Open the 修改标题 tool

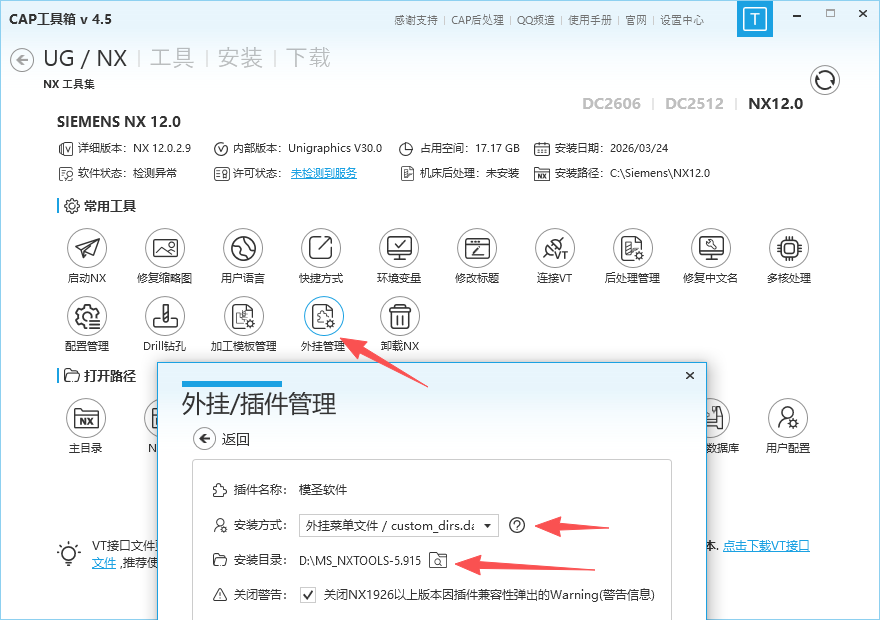pos(477,248)
